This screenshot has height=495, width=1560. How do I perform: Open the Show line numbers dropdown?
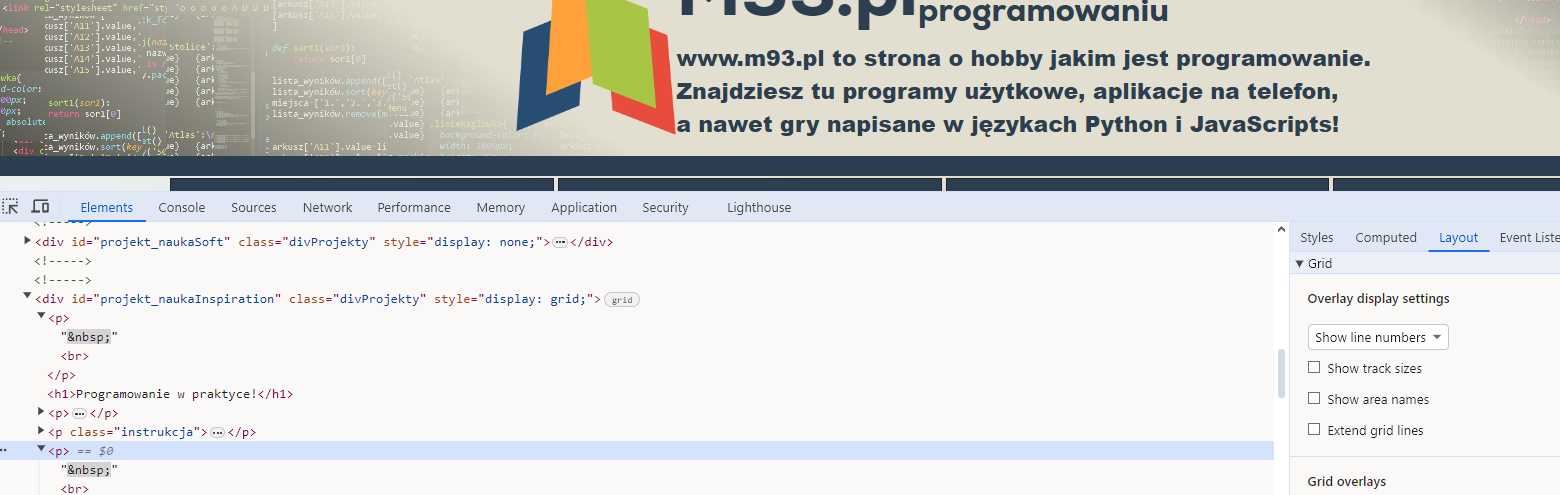coord(1377,337)
